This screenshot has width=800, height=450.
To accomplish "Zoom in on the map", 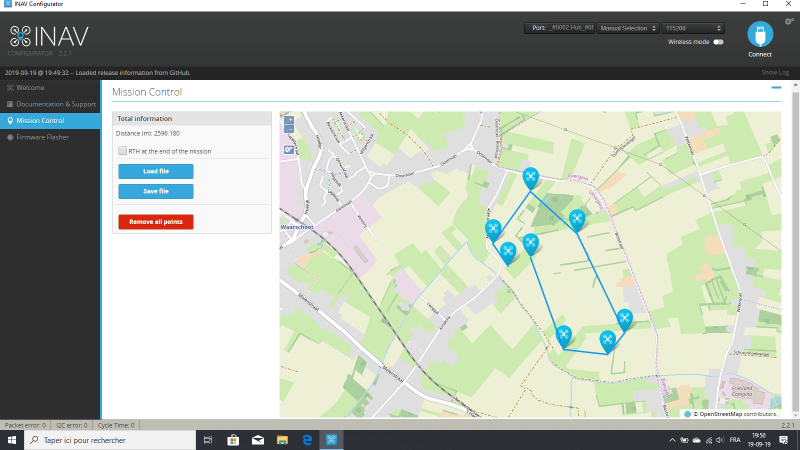I will coord(289,119).
